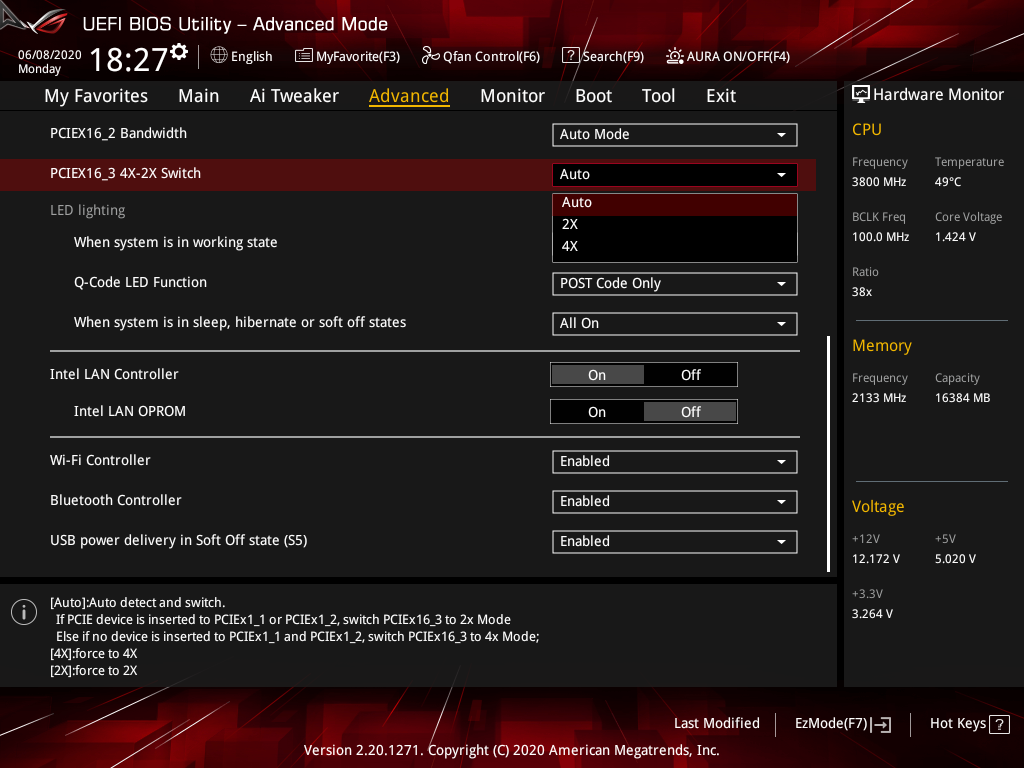Viewport: 1024px width, 768px height.
Task: Open PCIEX16_2 Bandwidth dropdown
Action: pos(675,135)
